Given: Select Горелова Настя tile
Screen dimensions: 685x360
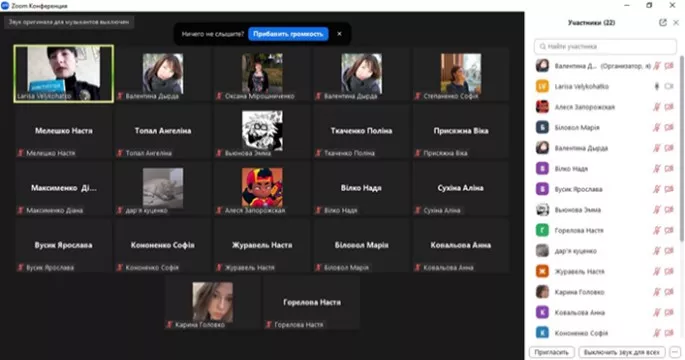Looking at the screenshot, I should [x=312, y=303].
